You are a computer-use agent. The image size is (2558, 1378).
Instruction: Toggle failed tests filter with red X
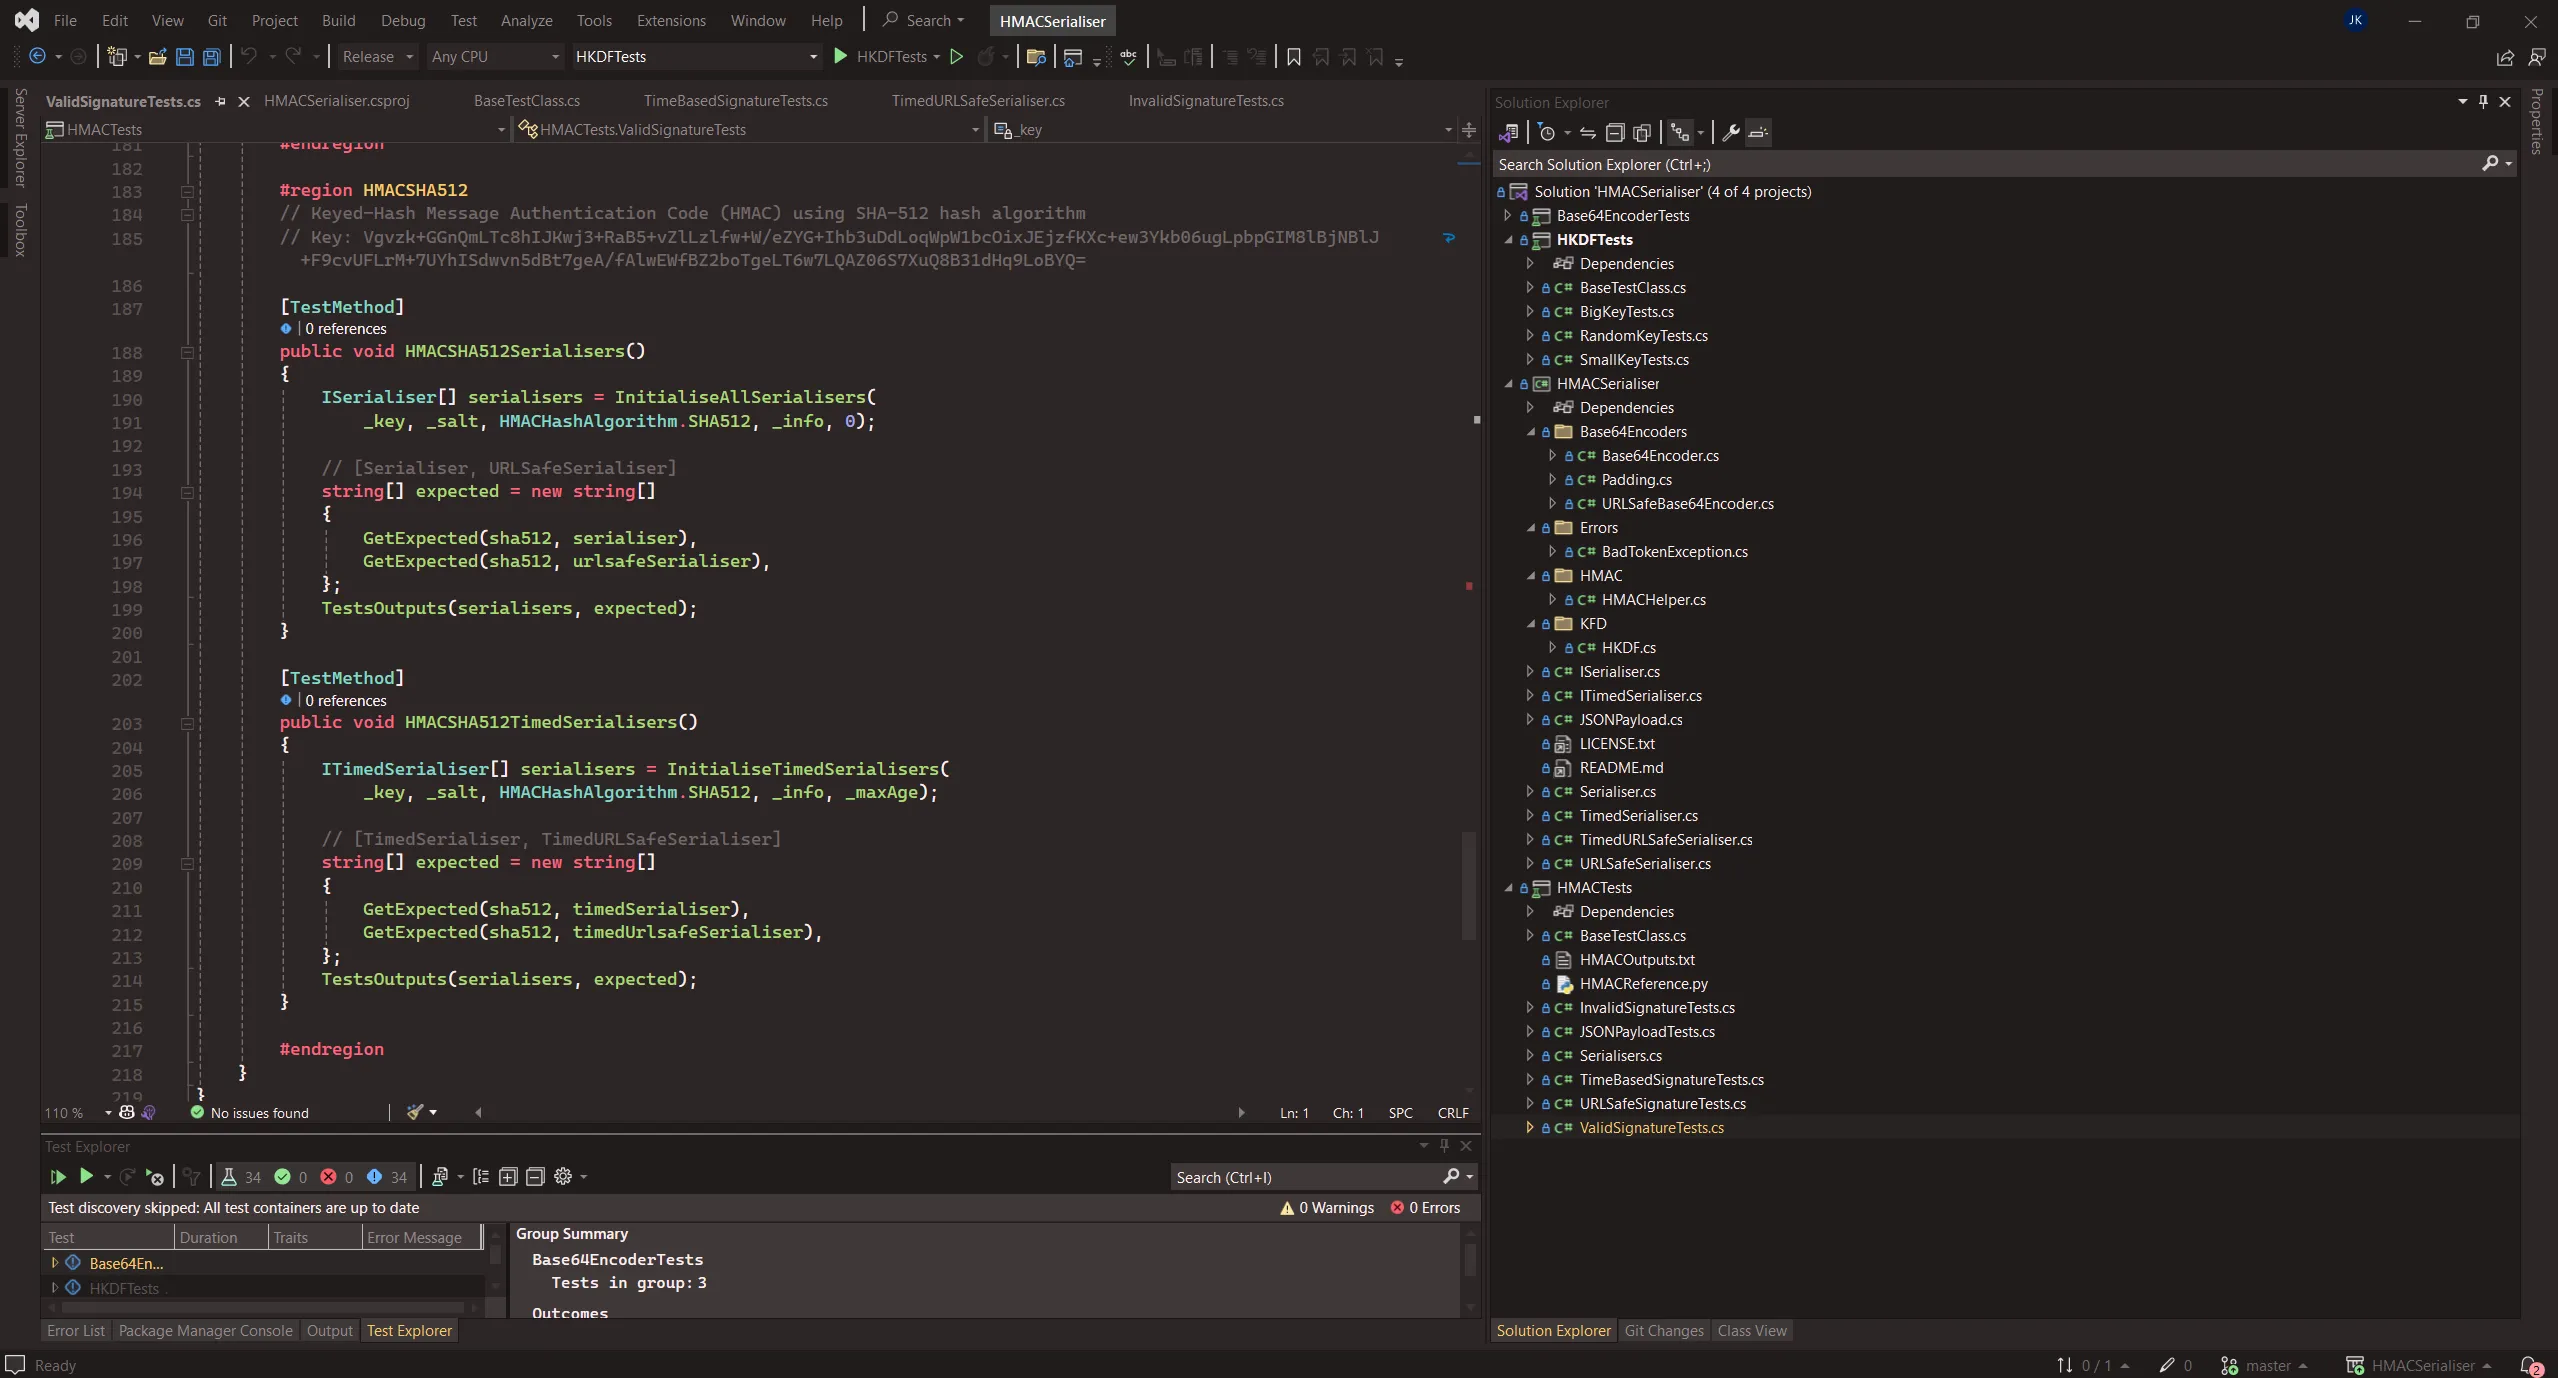[337, 1177]
